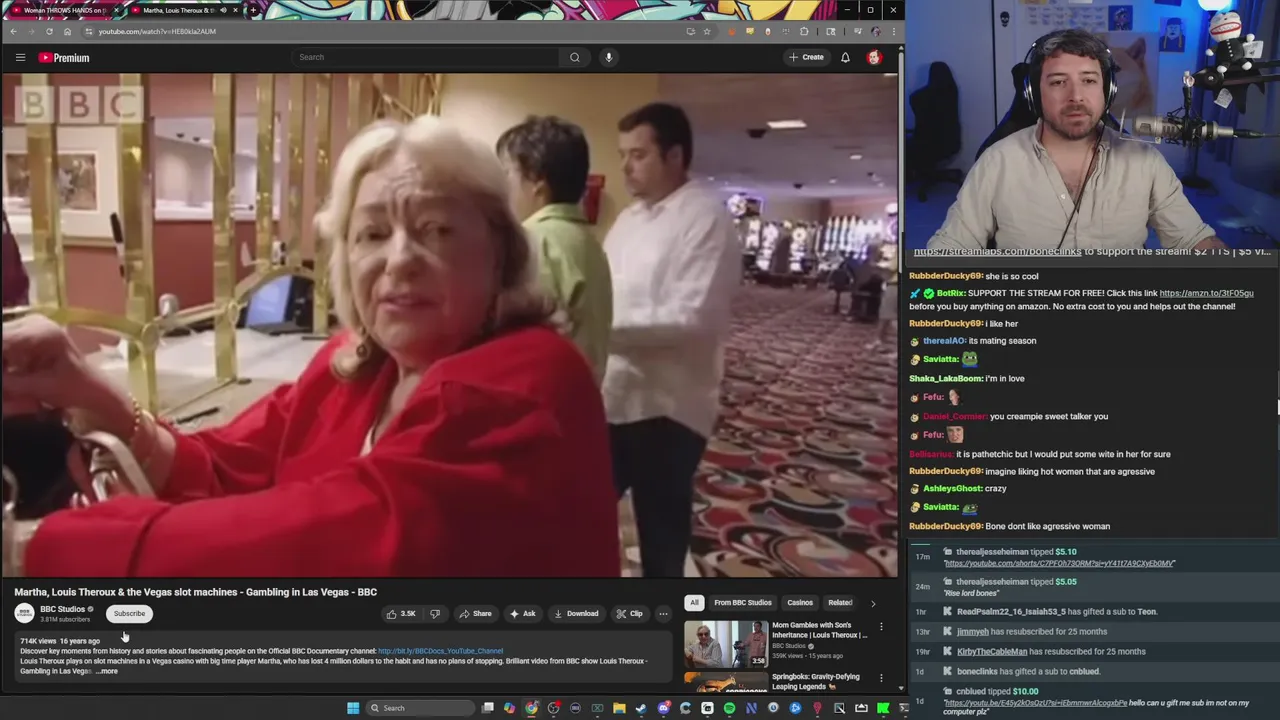
Task: Open YouTube notifications bell
Action: (845, 57)
